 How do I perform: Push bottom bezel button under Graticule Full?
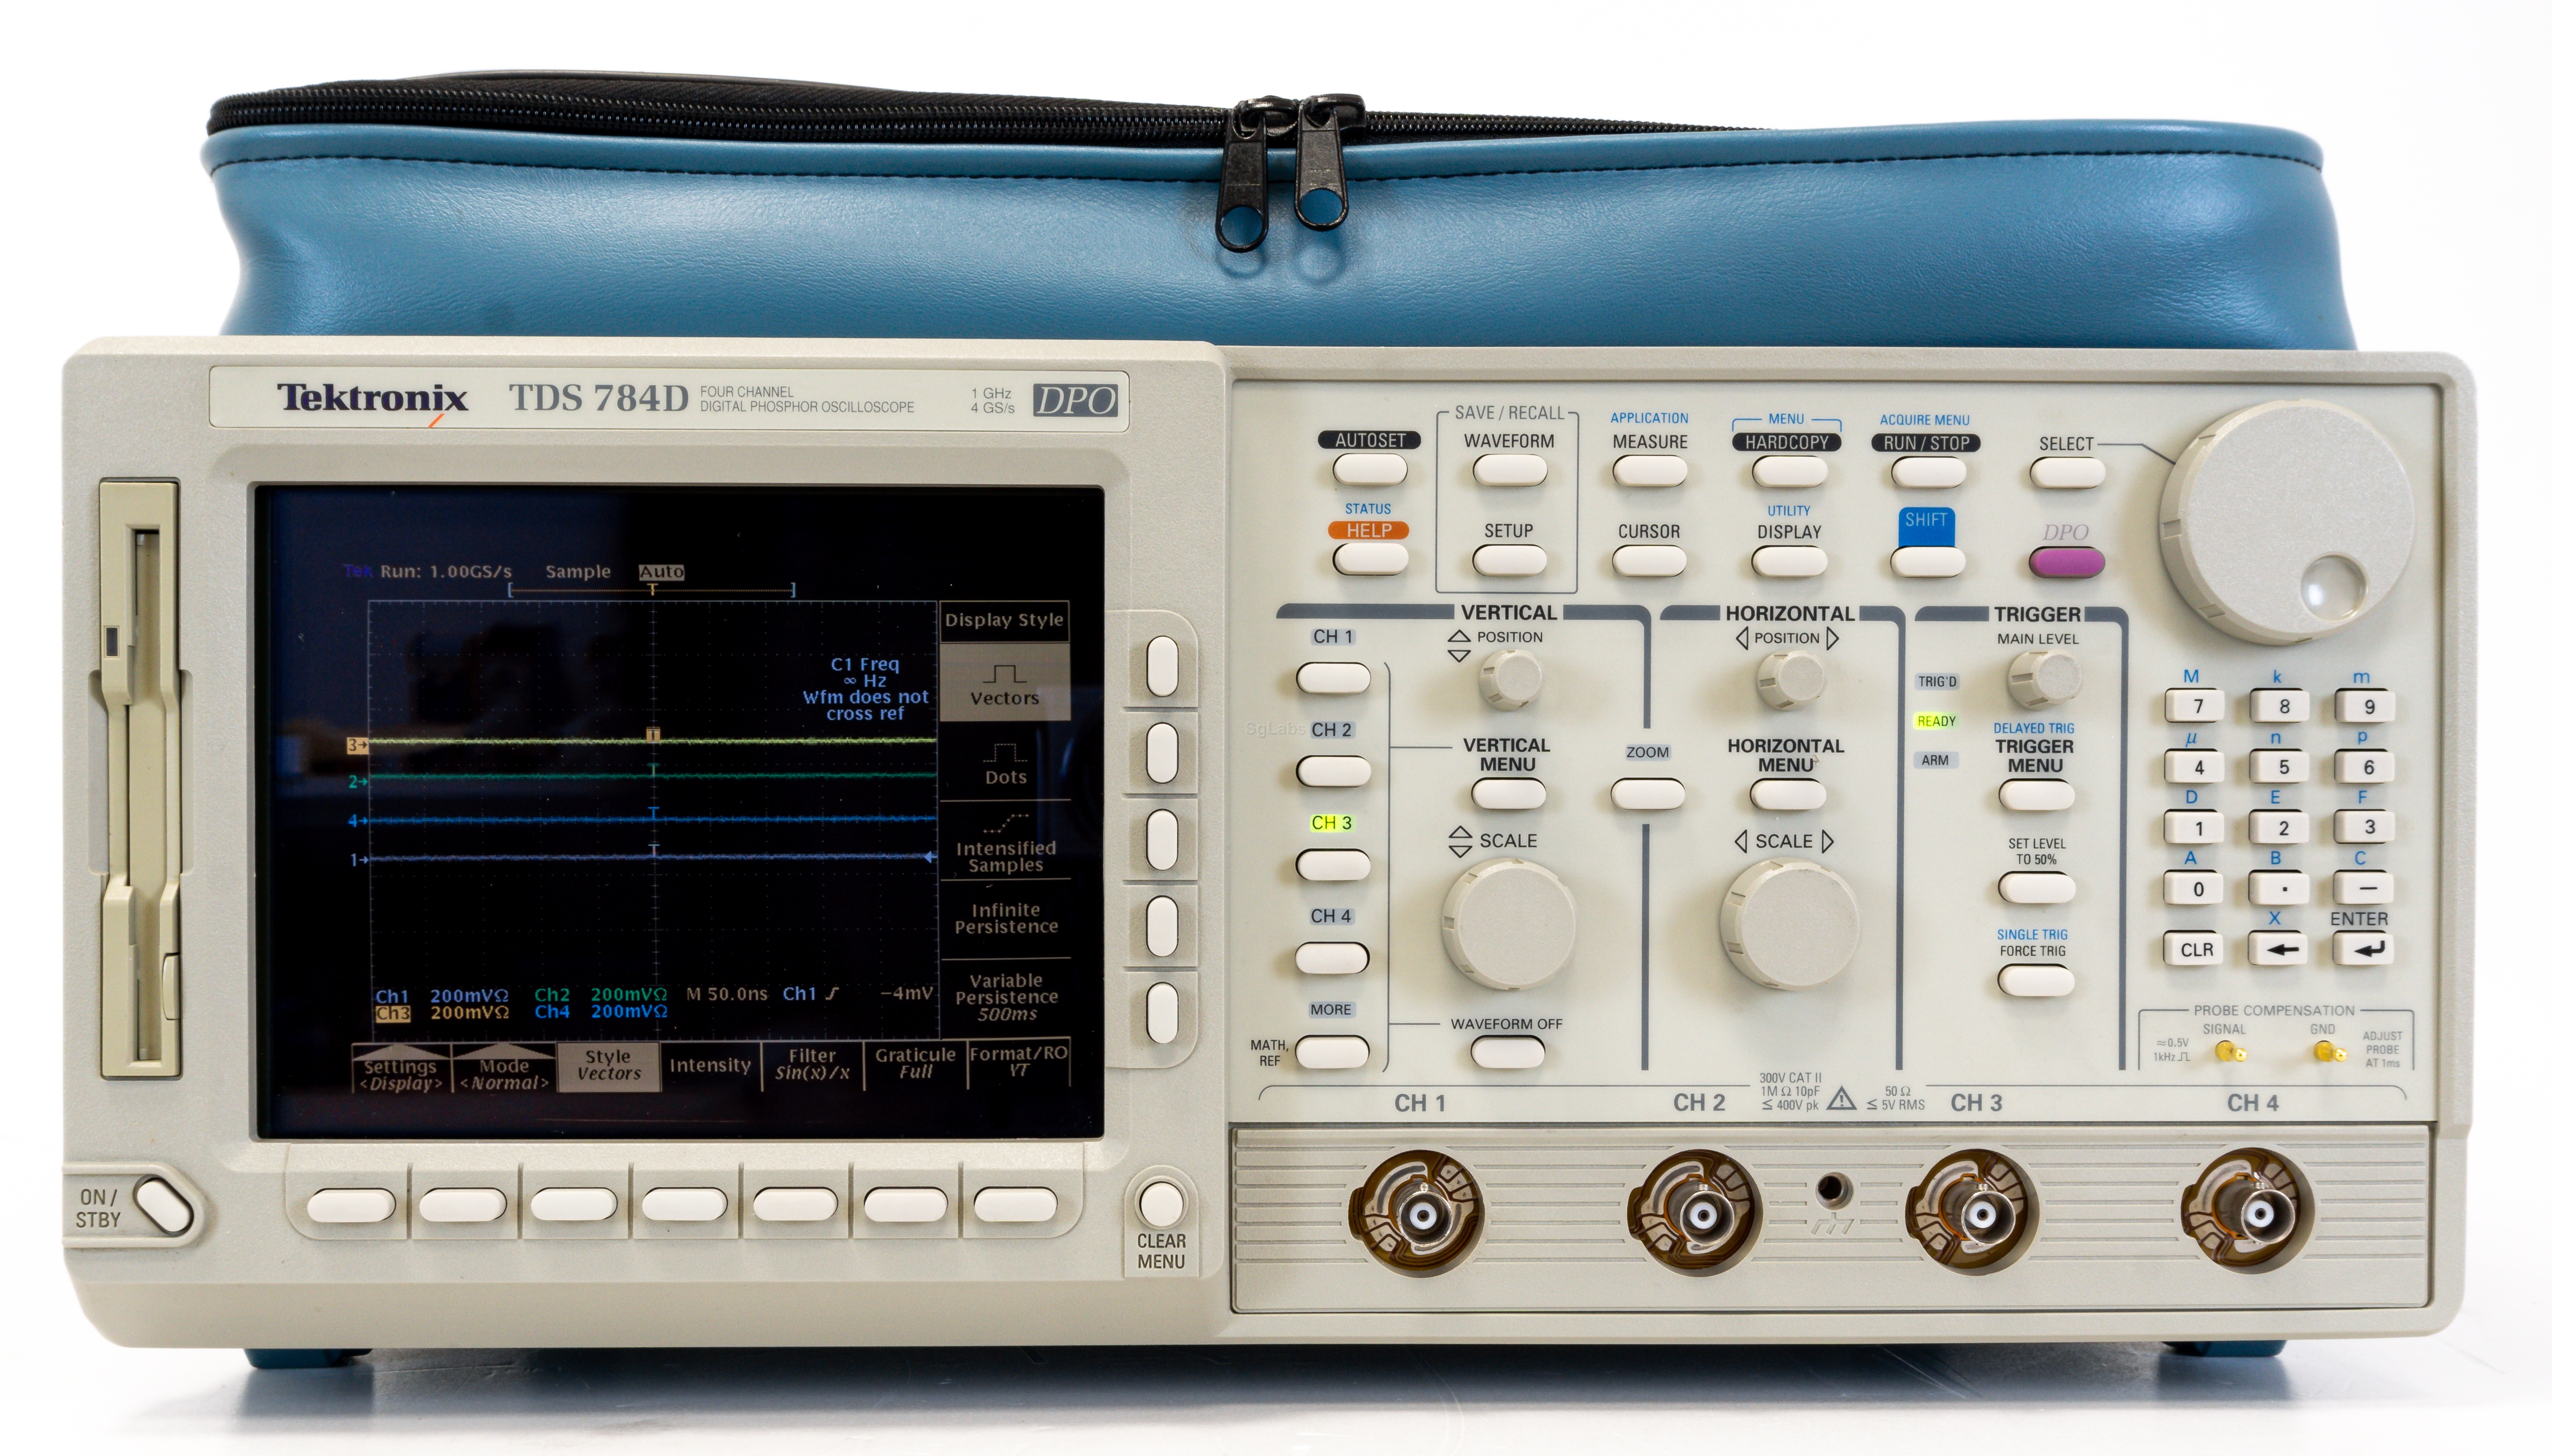point(906,1205)
